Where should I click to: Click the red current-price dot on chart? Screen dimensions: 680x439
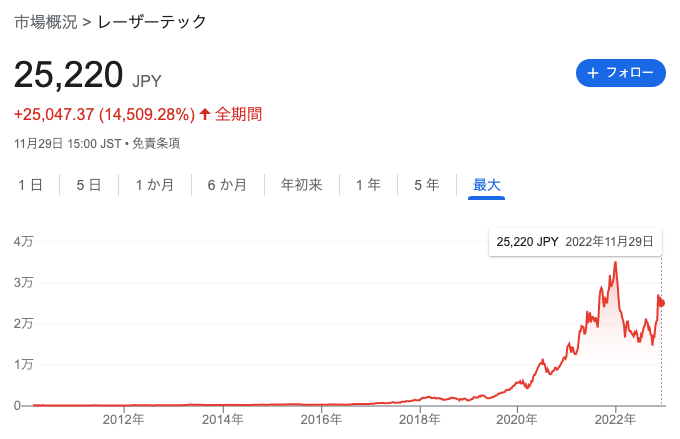coord(661,303)
